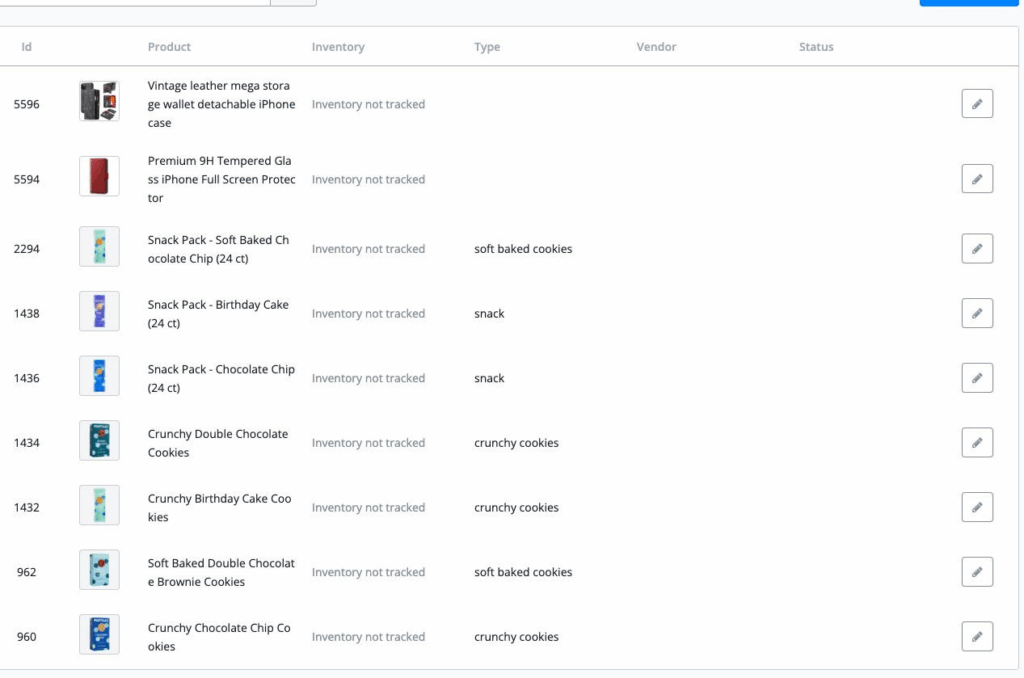Click the Inventory column header

(x=338, y=47)
